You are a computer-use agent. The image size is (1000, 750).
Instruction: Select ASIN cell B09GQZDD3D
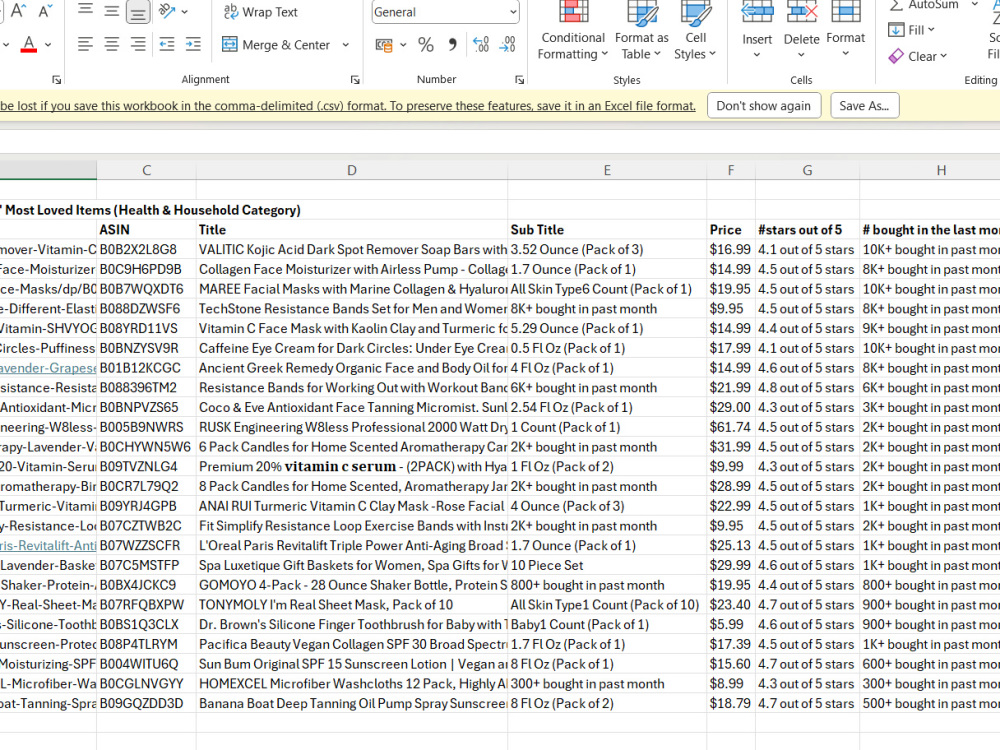click(147, 703)
